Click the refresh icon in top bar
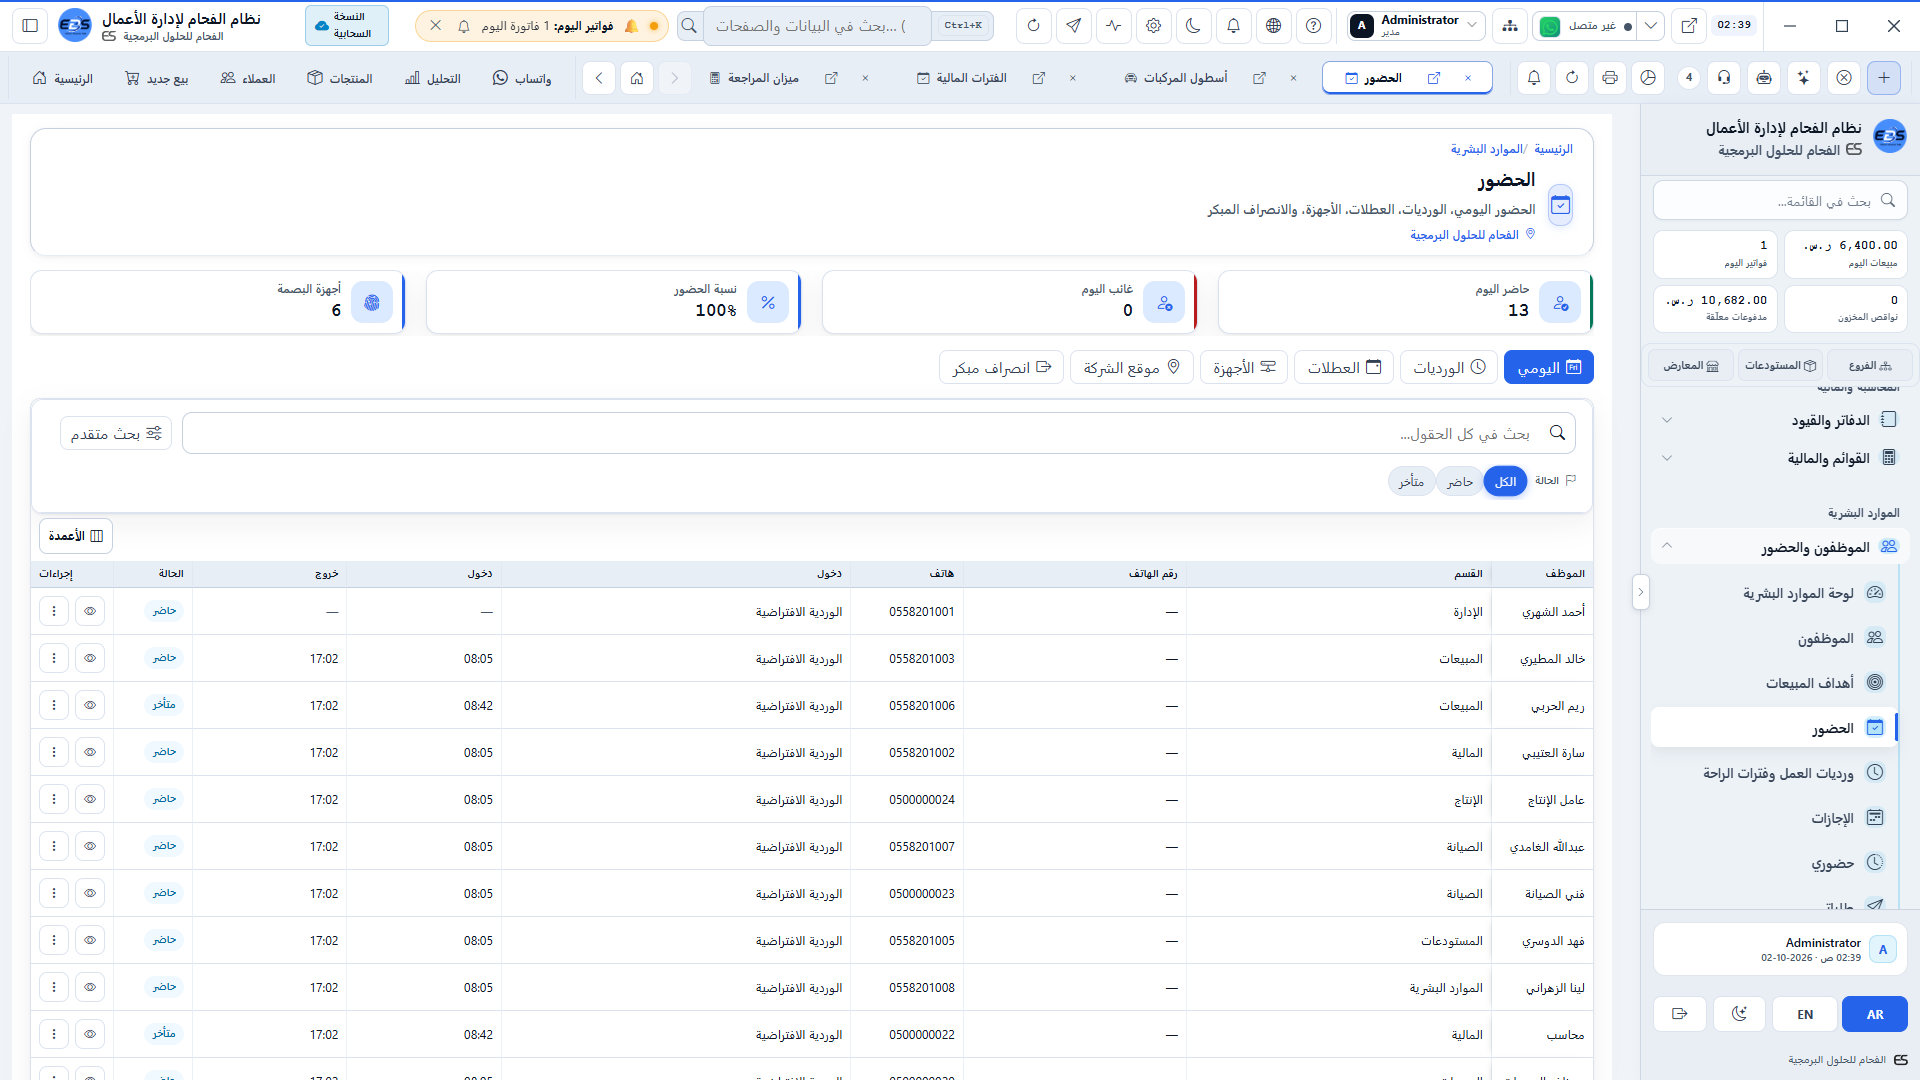Screen dimensions: 1920x1080 click(x=1034, y=26)
